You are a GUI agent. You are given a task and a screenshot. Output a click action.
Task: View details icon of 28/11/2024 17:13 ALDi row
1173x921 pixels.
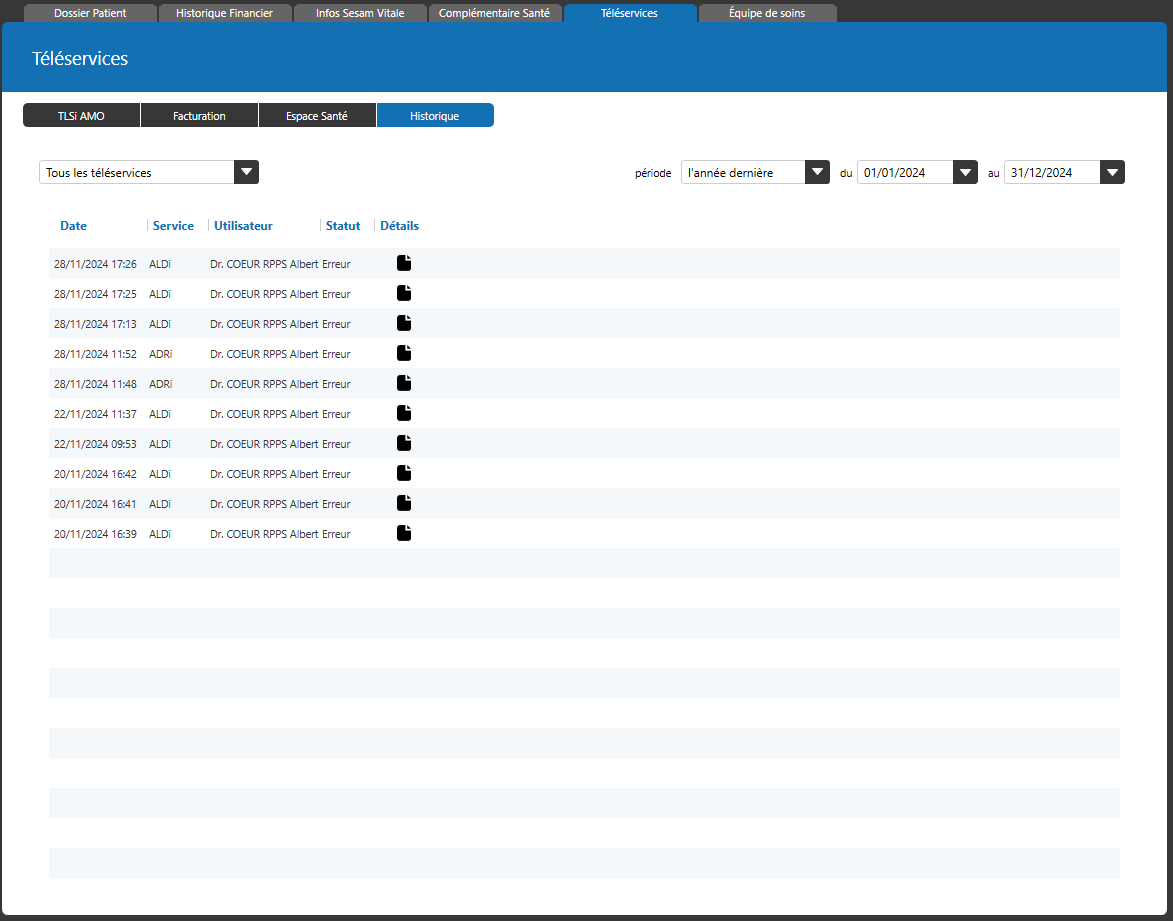[404, 323]
